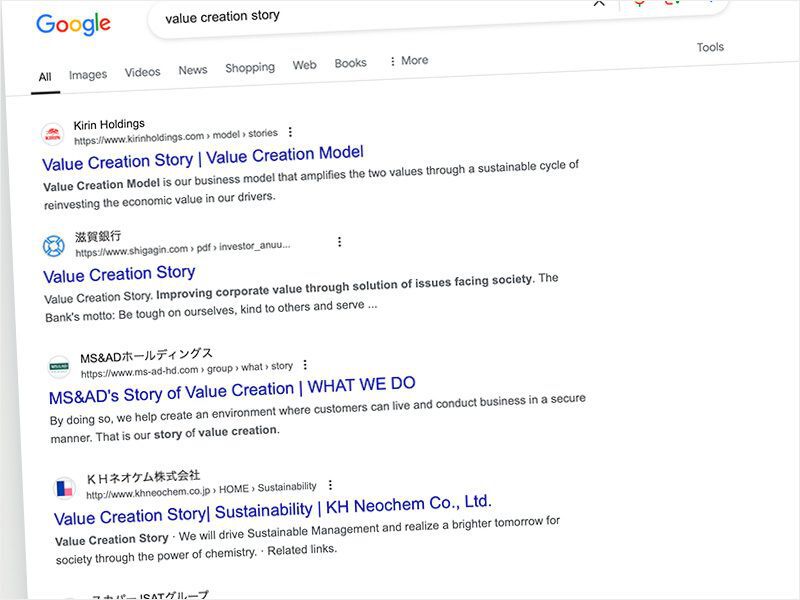This screenshot has height=600, width=800.
Task: Click the ＫＨネオケム株式会社 site name
Action: pos(143,477)
